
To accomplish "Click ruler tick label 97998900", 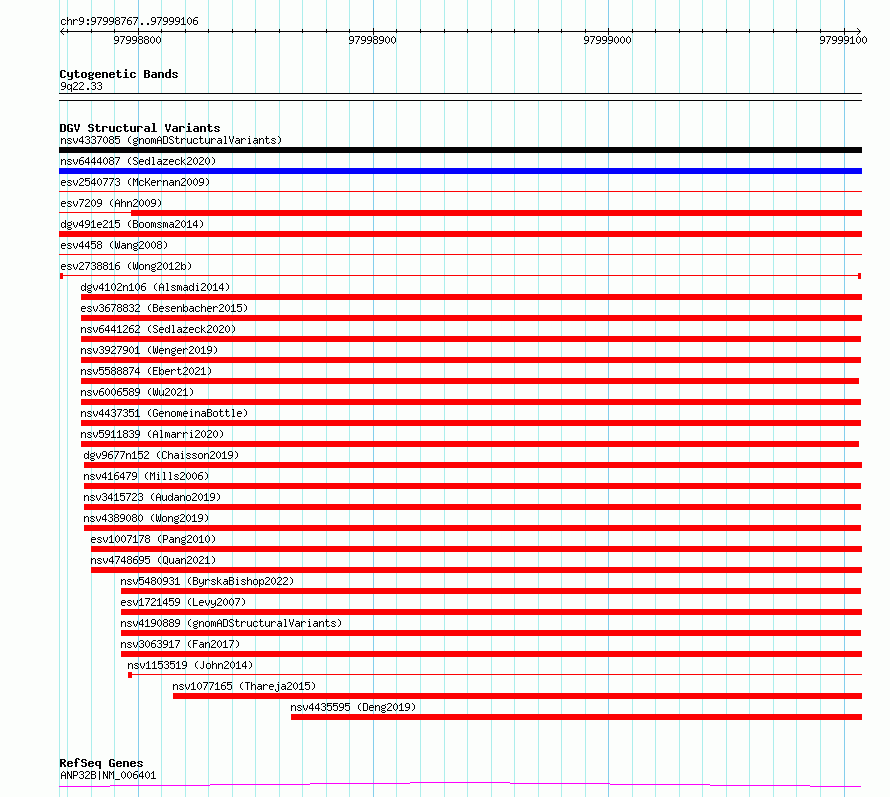I will (372, 40).
